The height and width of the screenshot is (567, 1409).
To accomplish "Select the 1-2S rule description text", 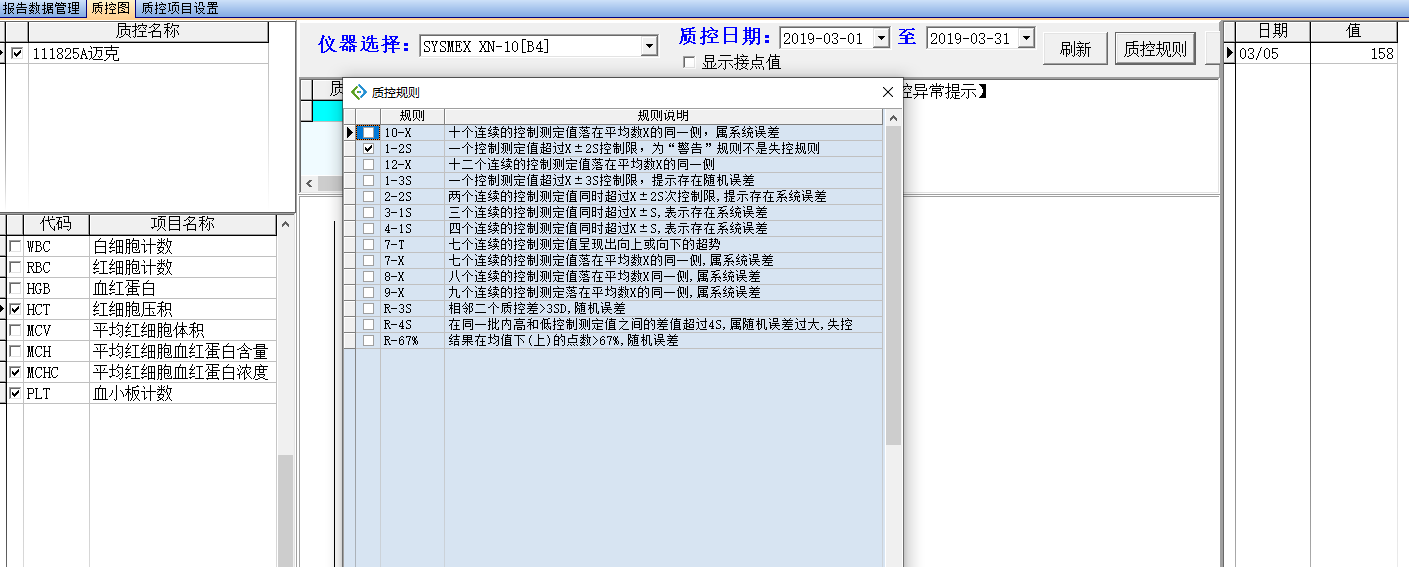I will [634, 148].
